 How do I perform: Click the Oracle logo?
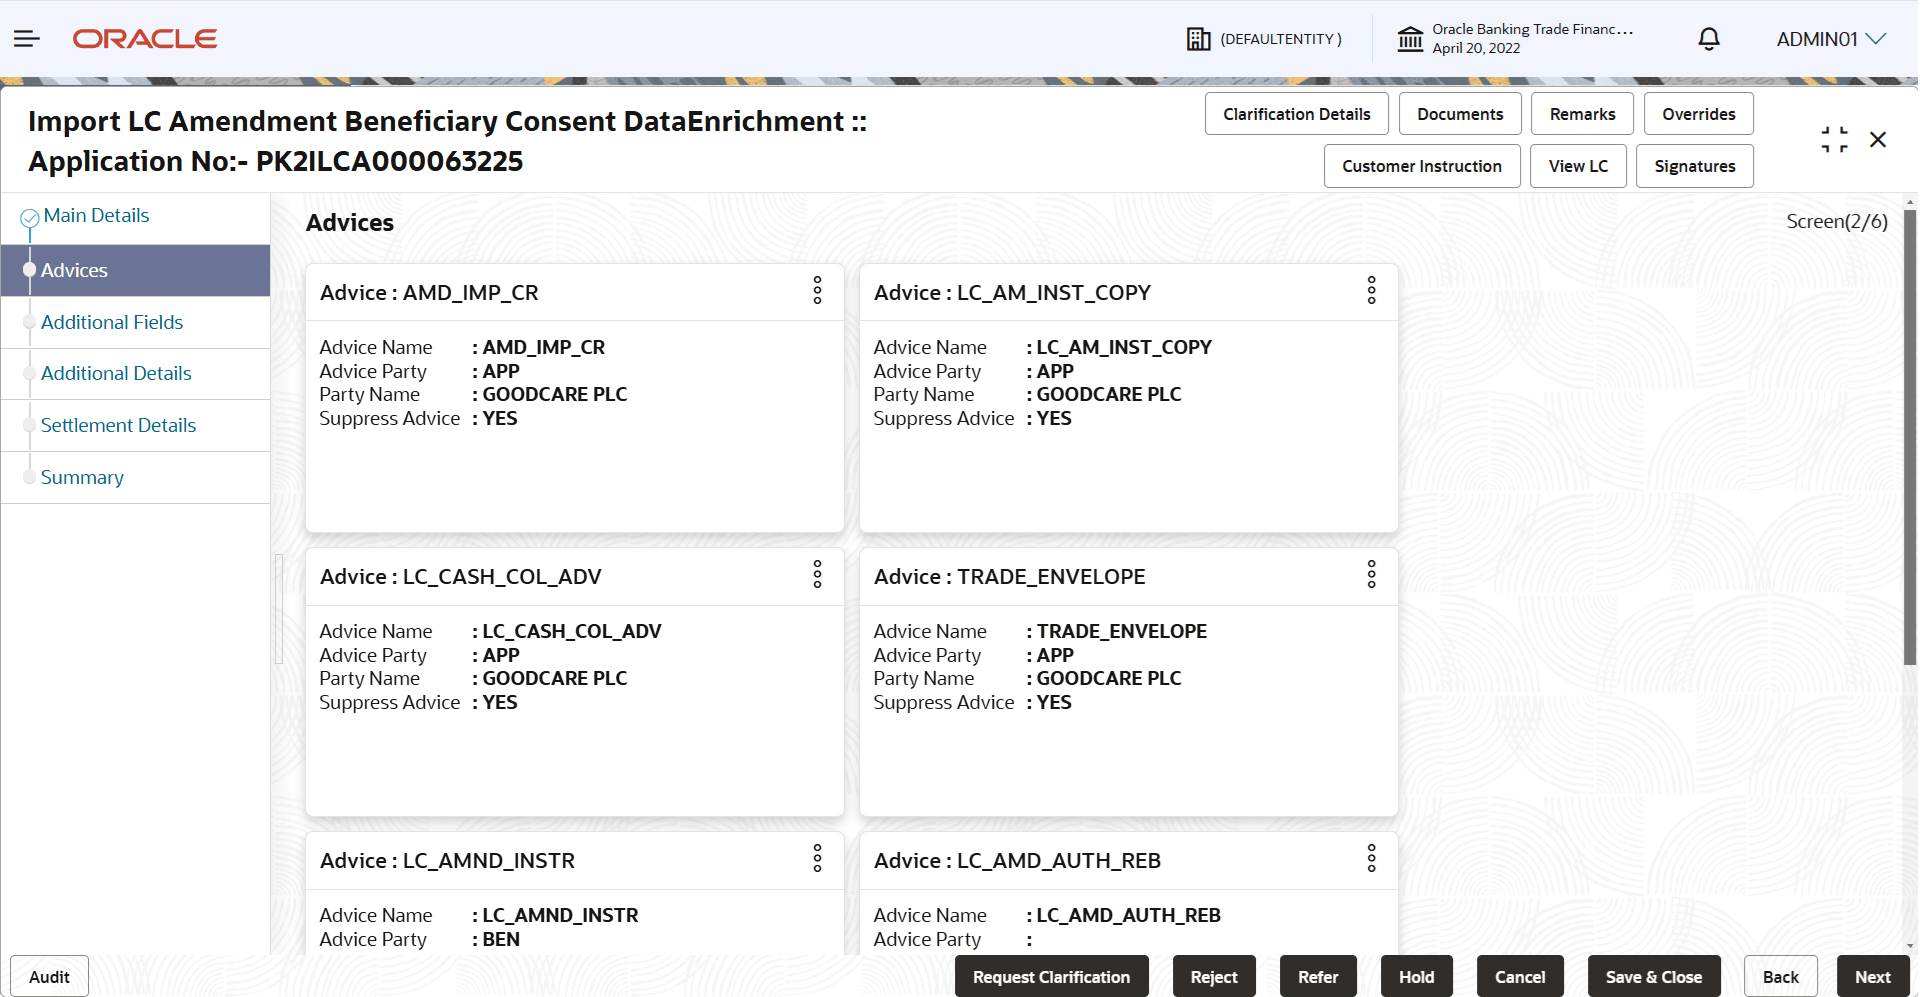point(145,39)
